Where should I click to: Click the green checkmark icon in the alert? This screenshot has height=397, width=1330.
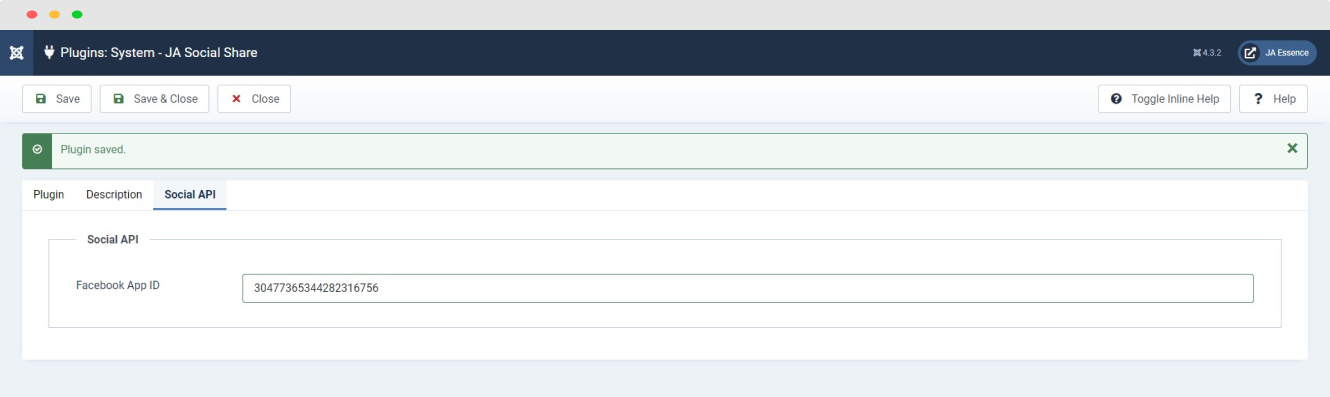click(x=37, y=149)
